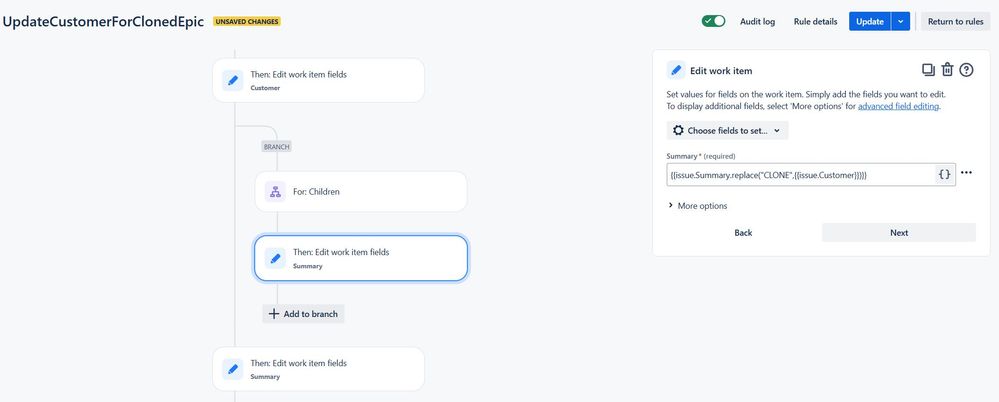Follow the advanced field editing link

tap(898, 106)
